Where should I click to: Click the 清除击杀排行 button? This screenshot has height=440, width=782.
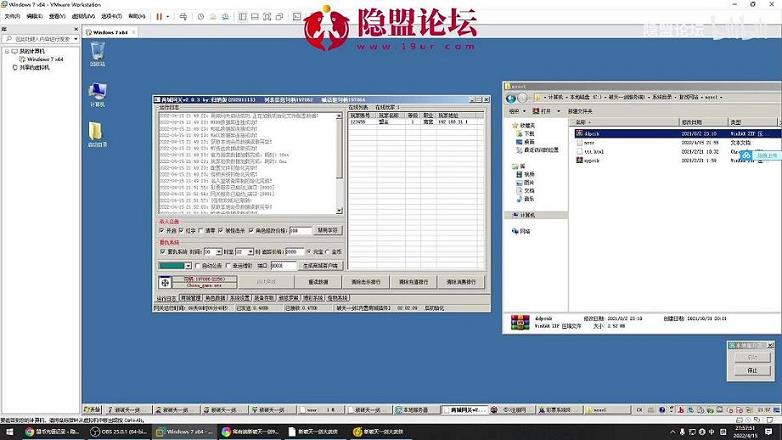point(366,282)
